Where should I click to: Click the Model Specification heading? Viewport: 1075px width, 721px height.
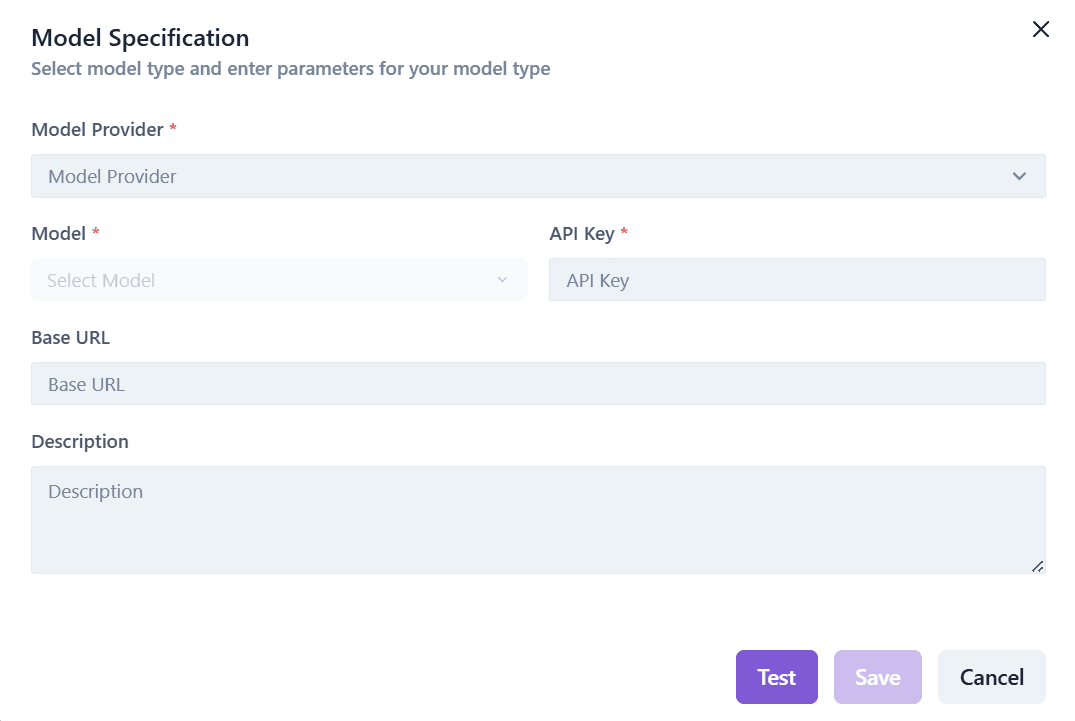140,38
